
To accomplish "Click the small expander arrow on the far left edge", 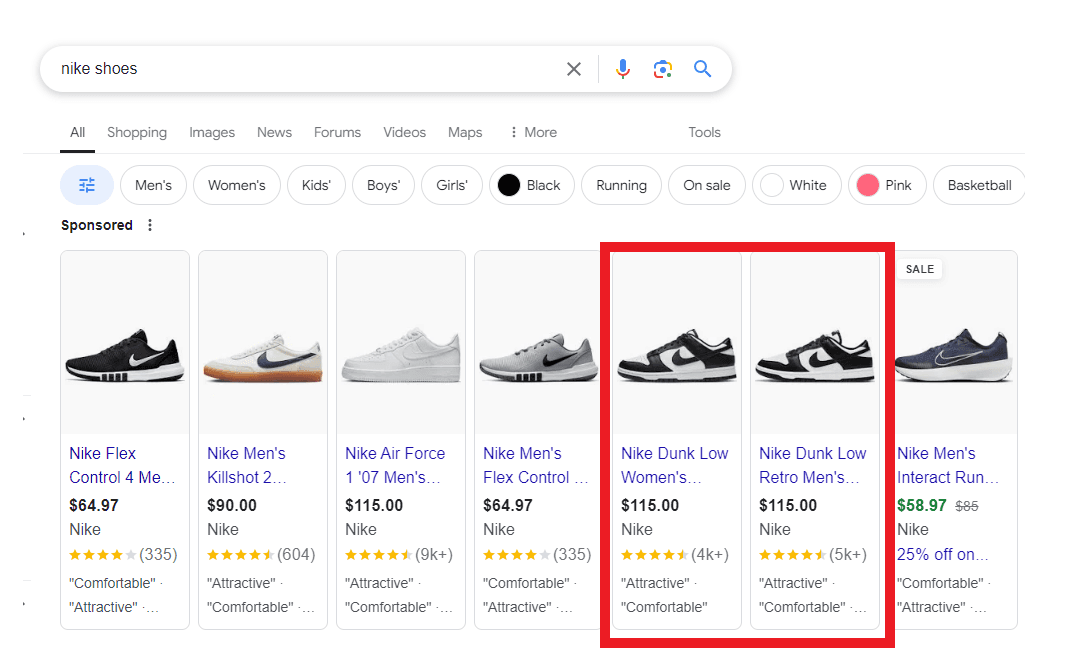I will tap(25, 232).
